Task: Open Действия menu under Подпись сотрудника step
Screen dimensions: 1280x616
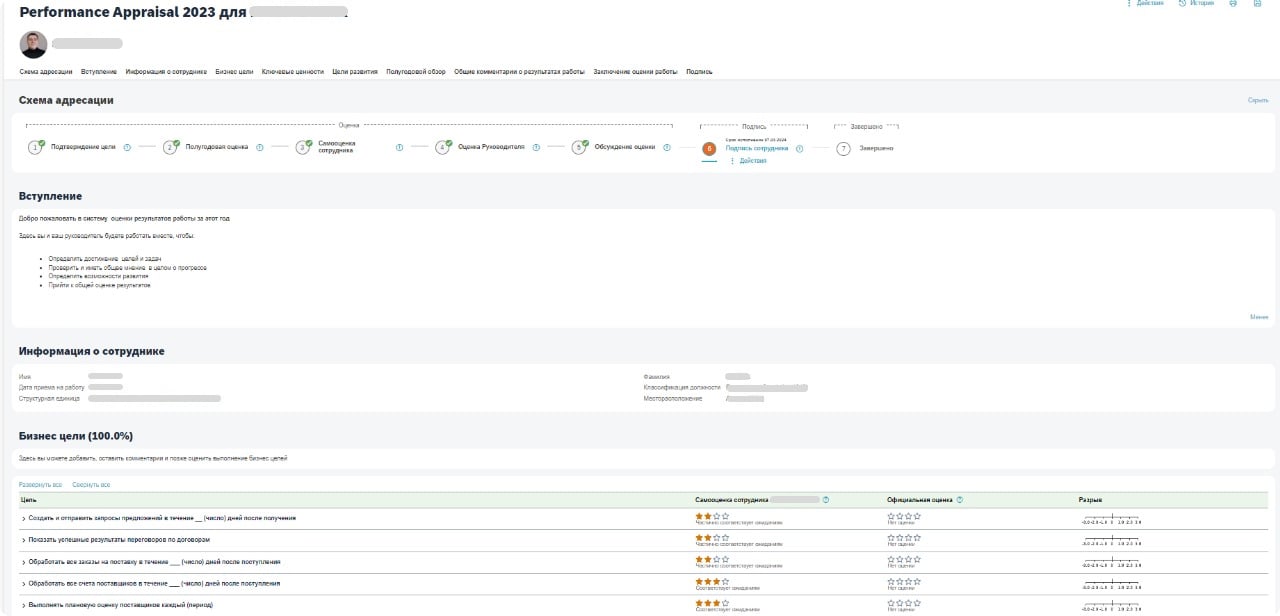Action: [x=749, y=161]
